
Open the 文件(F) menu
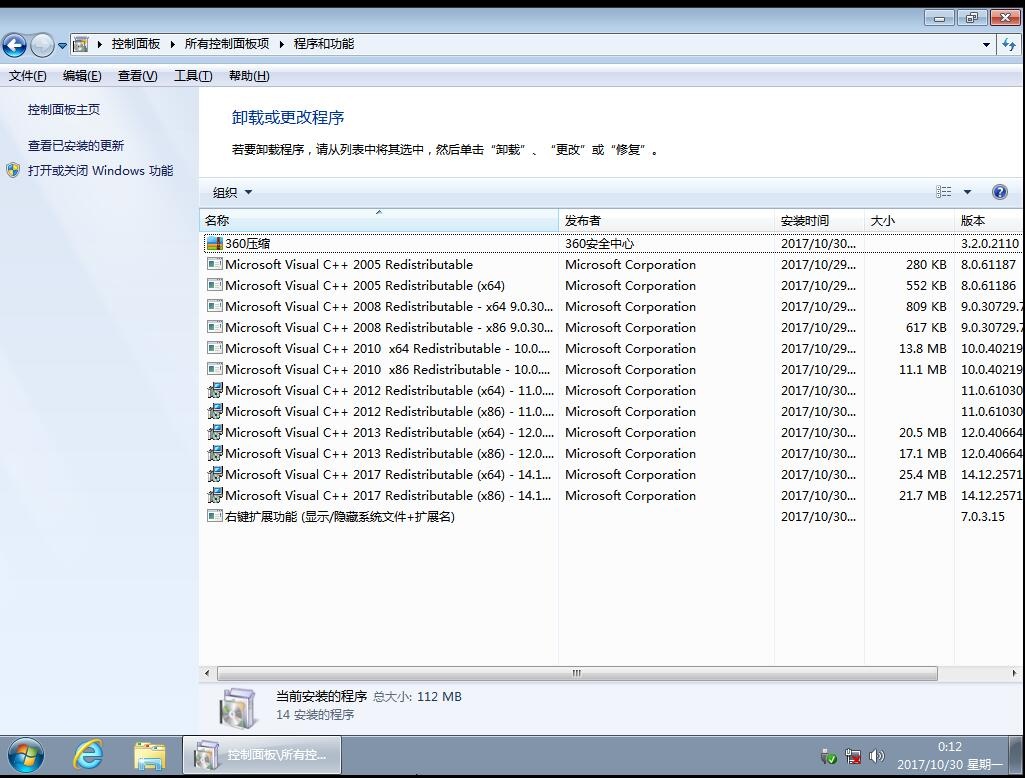coord(27,76)
